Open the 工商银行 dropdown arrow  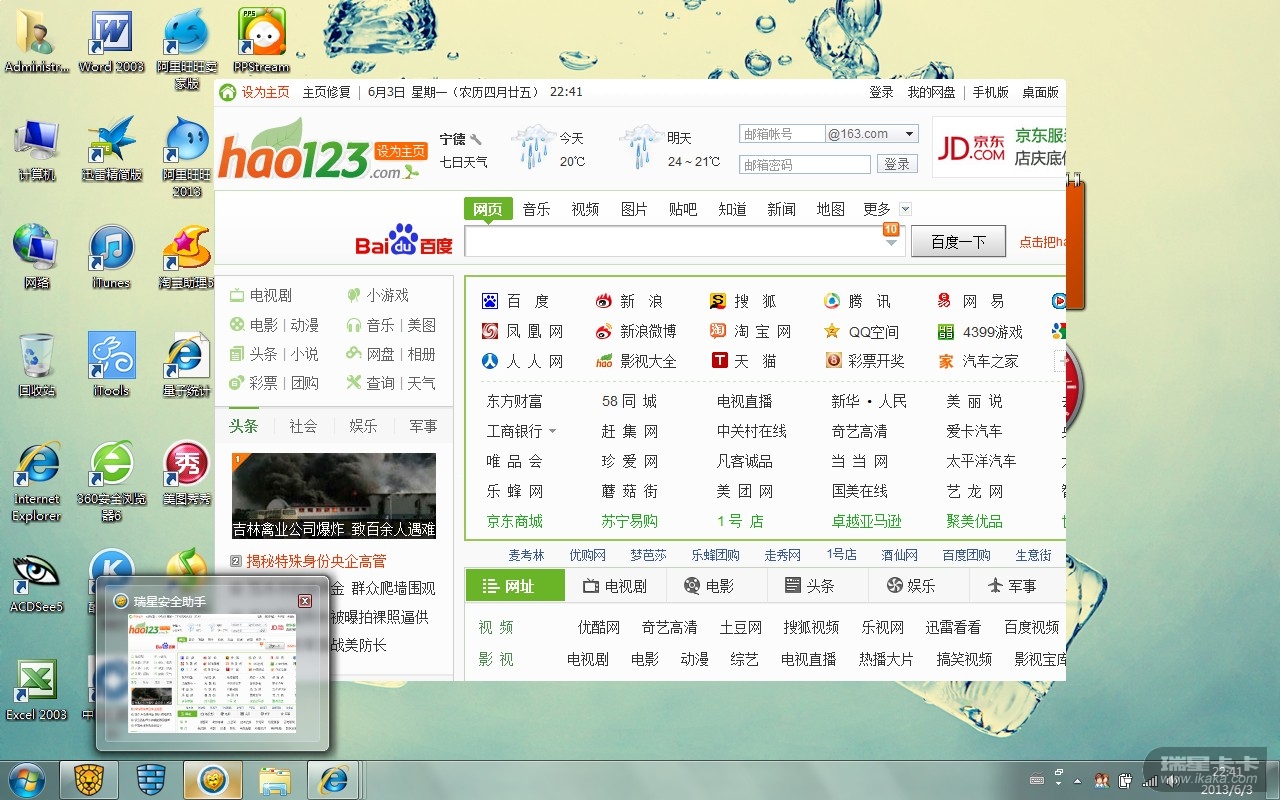pos(552,432)
